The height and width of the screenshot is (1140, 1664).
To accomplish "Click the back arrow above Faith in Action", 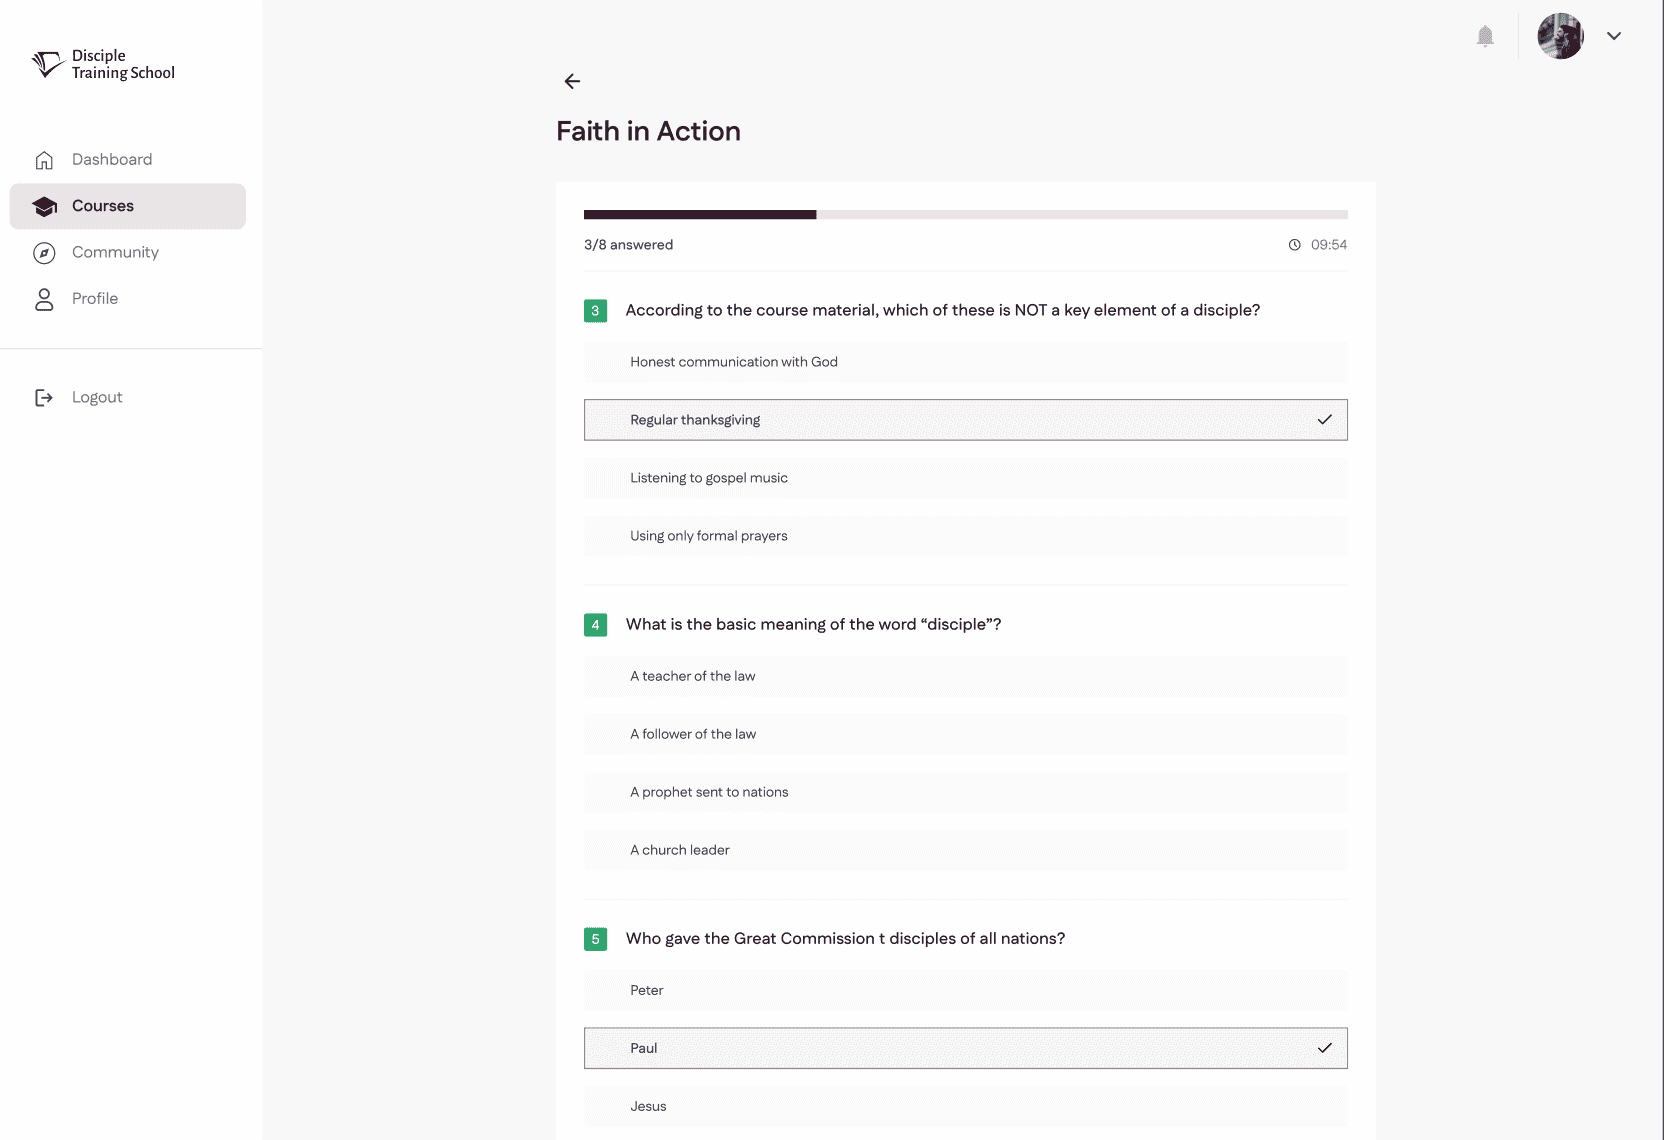I will point(572,81).
